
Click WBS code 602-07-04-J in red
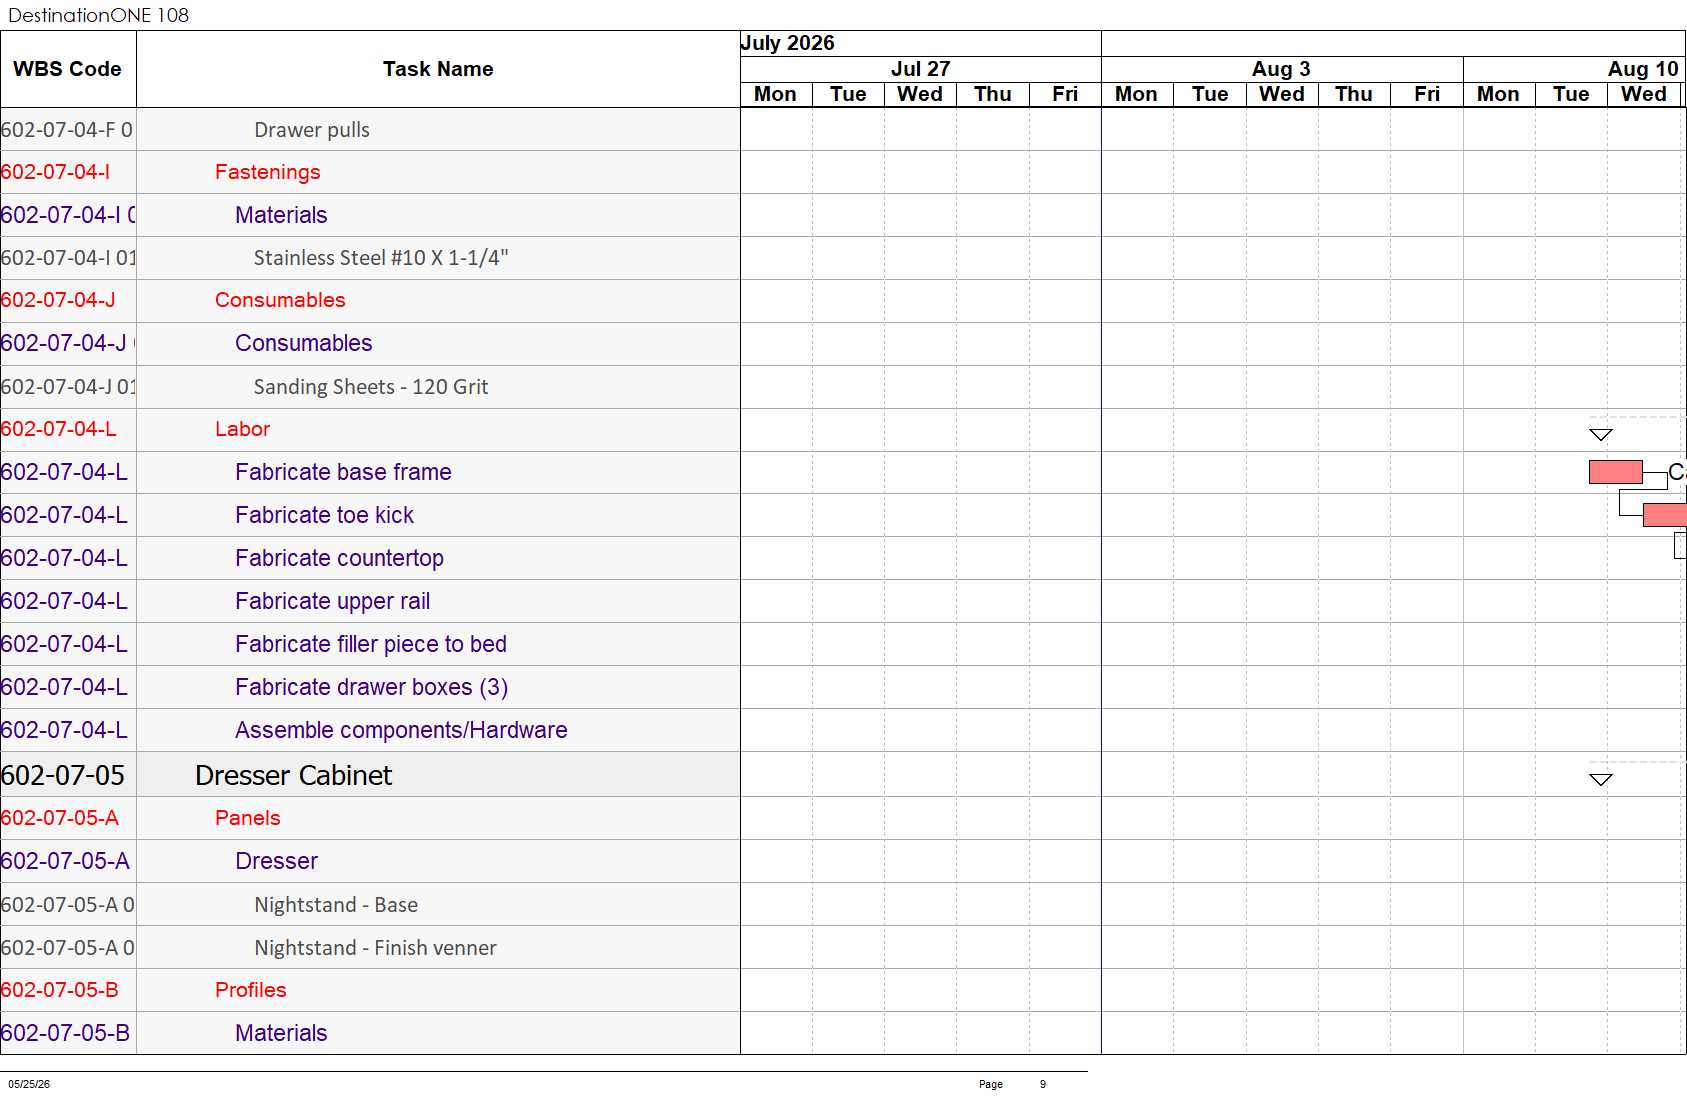(x=58, y=300)
